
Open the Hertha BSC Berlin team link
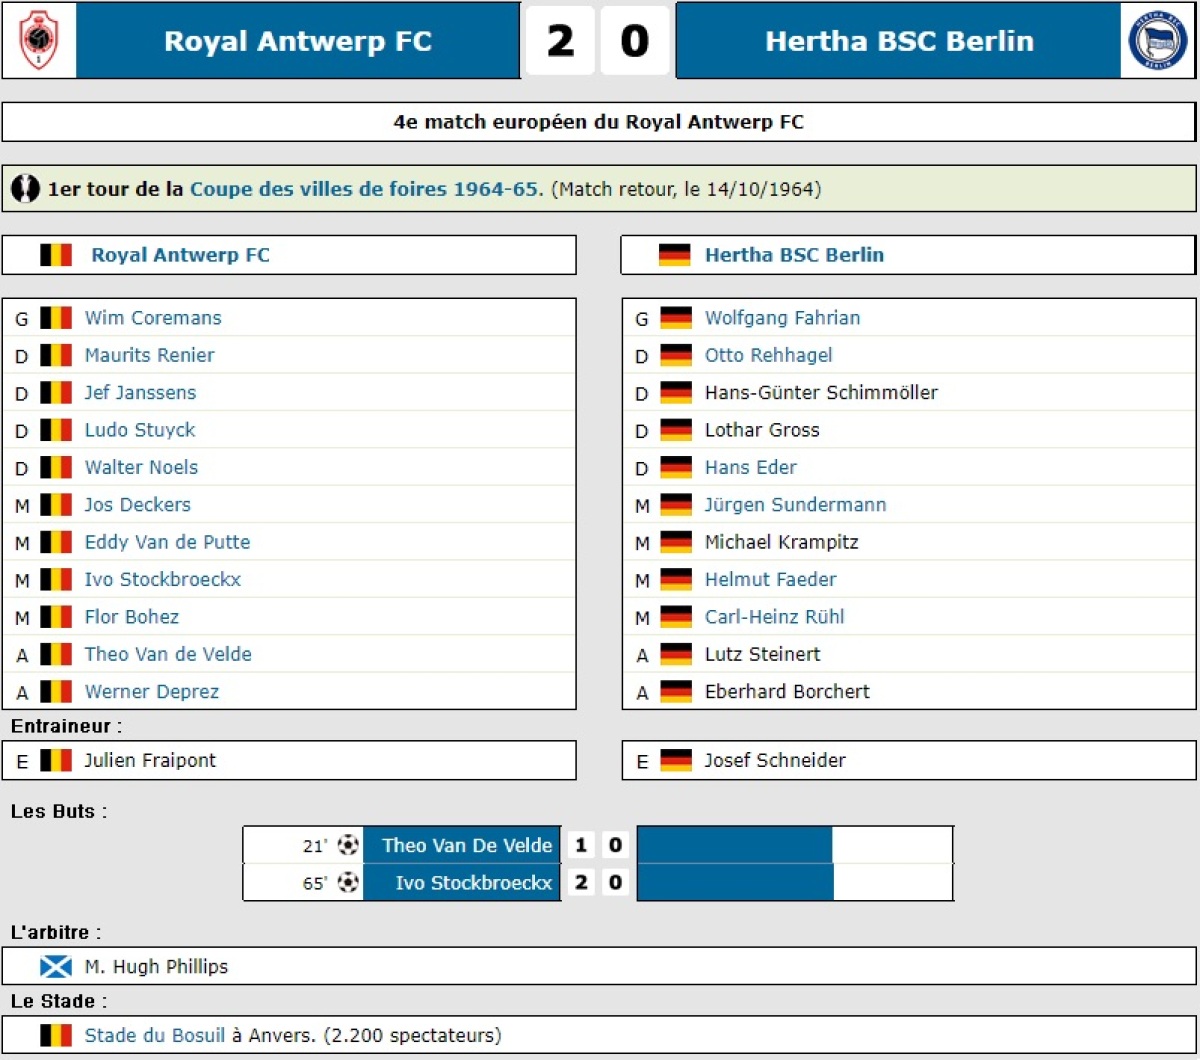(794, 255)
